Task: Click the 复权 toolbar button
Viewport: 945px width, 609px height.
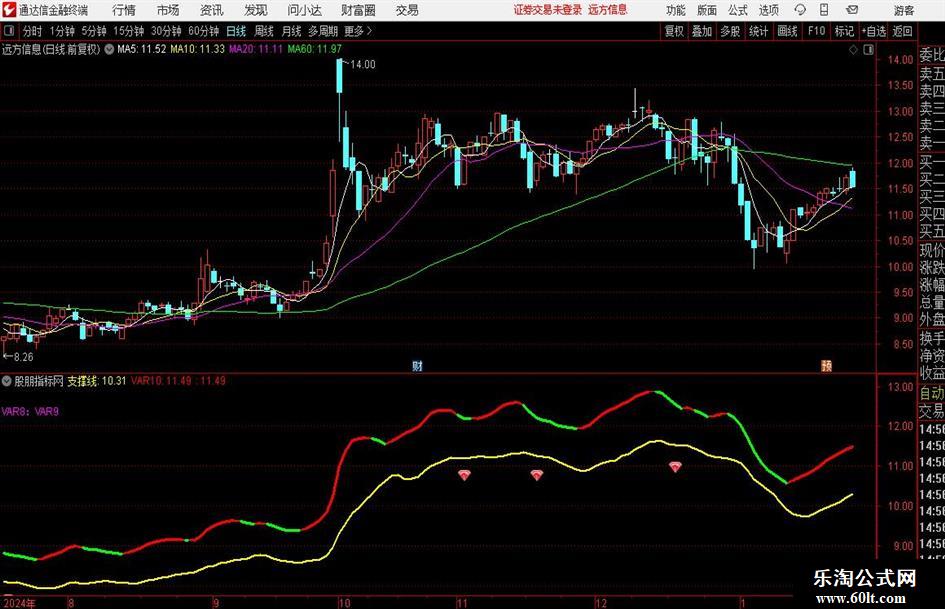Action: [674, 31]
